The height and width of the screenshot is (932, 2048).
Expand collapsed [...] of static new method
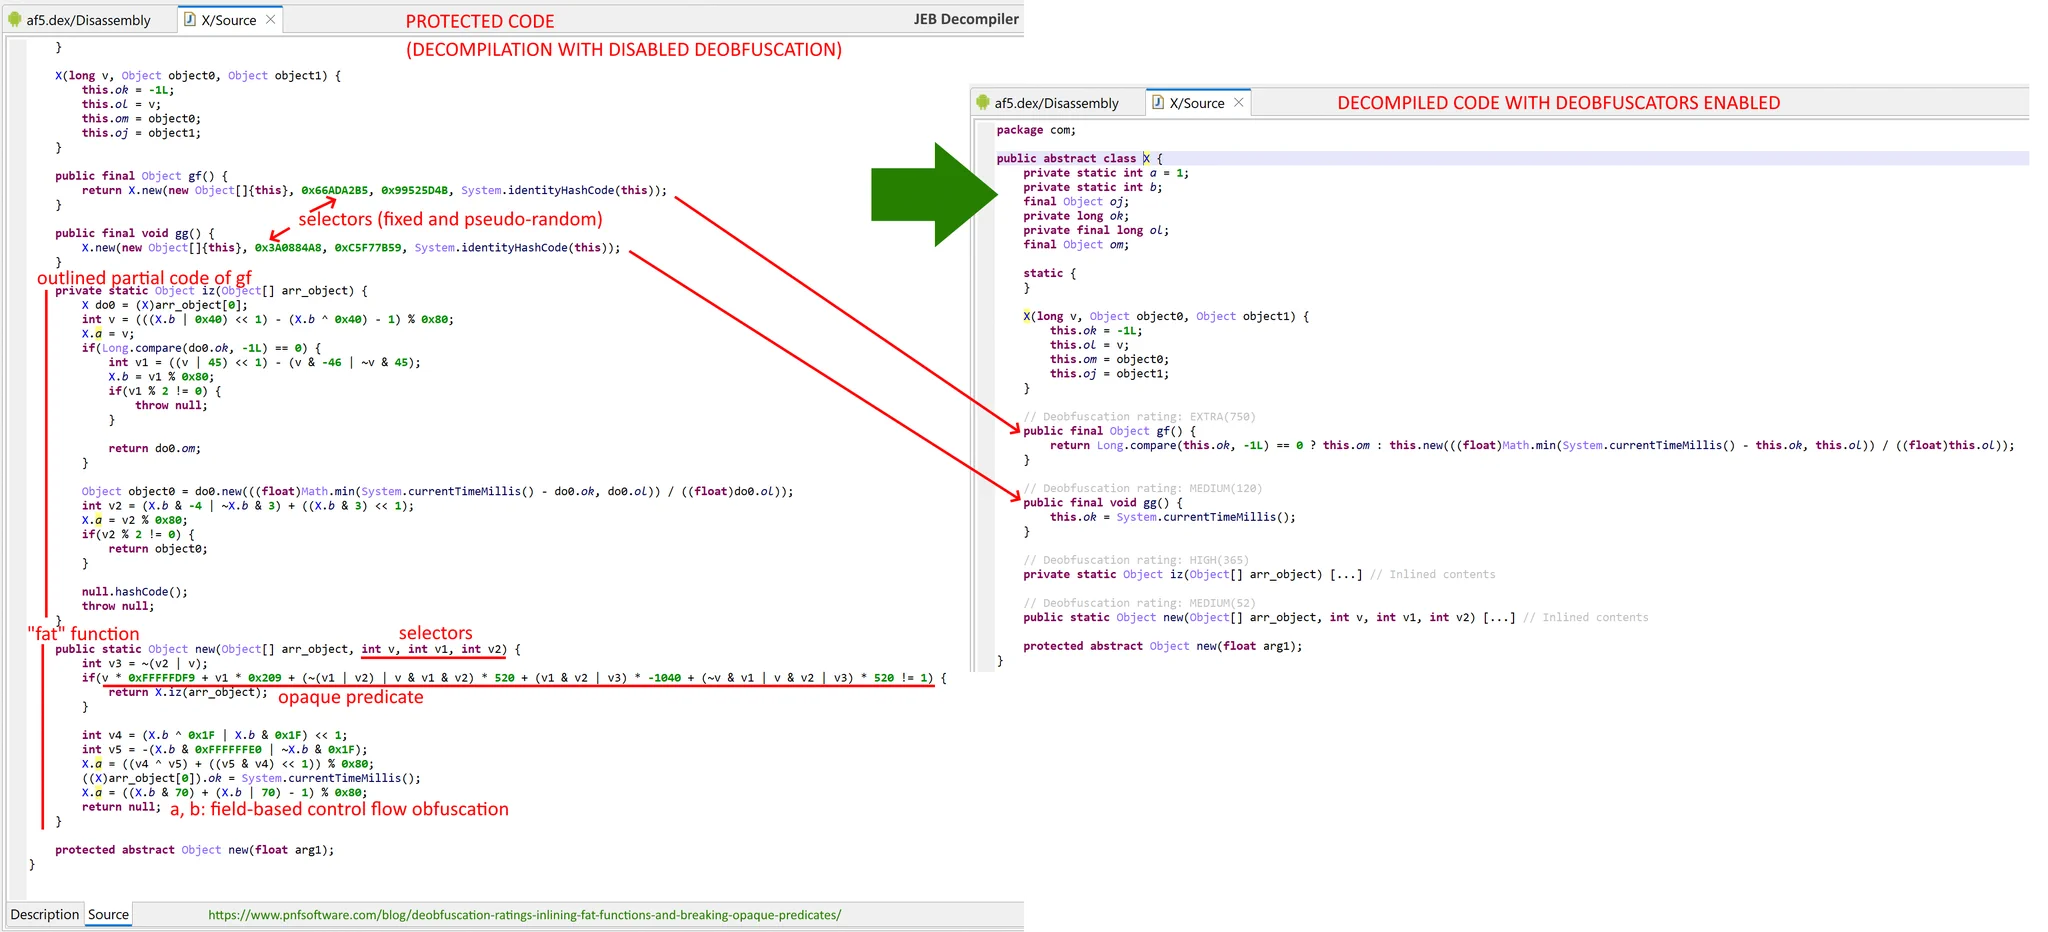pos(1498,618)
